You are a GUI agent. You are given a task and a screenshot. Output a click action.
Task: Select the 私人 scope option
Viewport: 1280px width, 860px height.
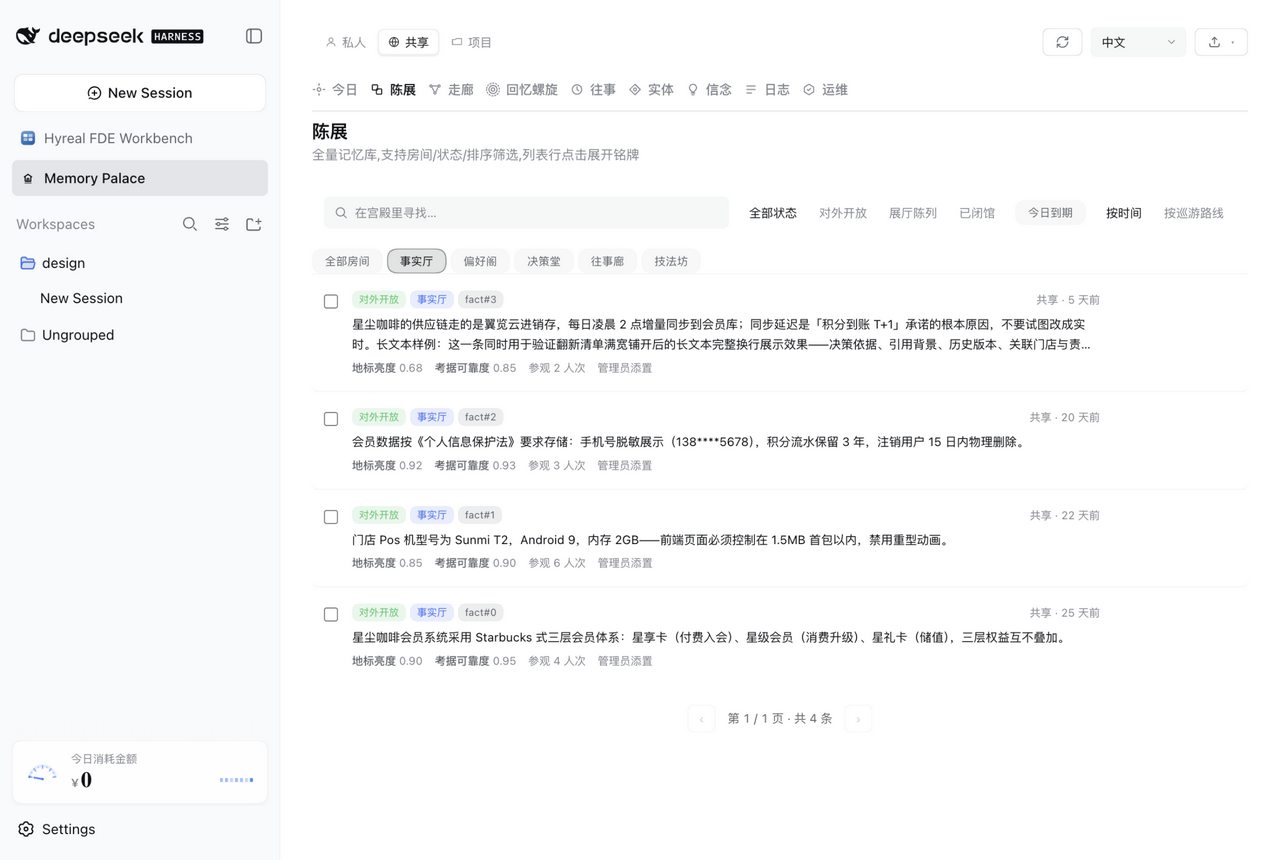pos(346,42)
